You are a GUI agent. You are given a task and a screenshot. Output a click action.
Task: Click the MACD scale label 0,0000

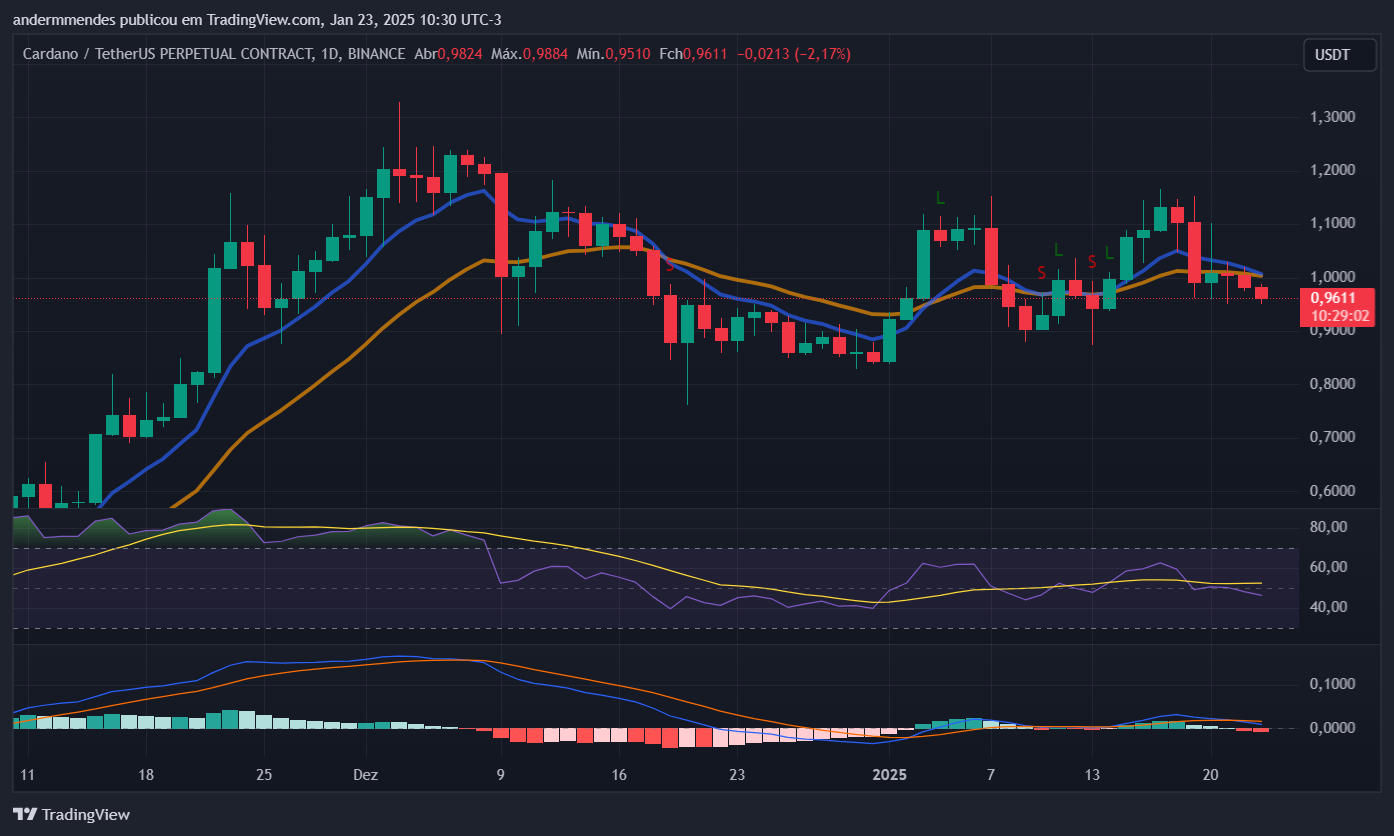(x=1332, y=728)
